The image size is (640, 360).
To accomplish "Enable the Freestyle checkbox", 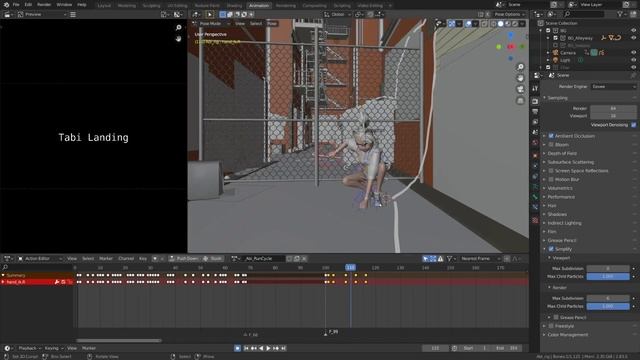I will [551, 326].
